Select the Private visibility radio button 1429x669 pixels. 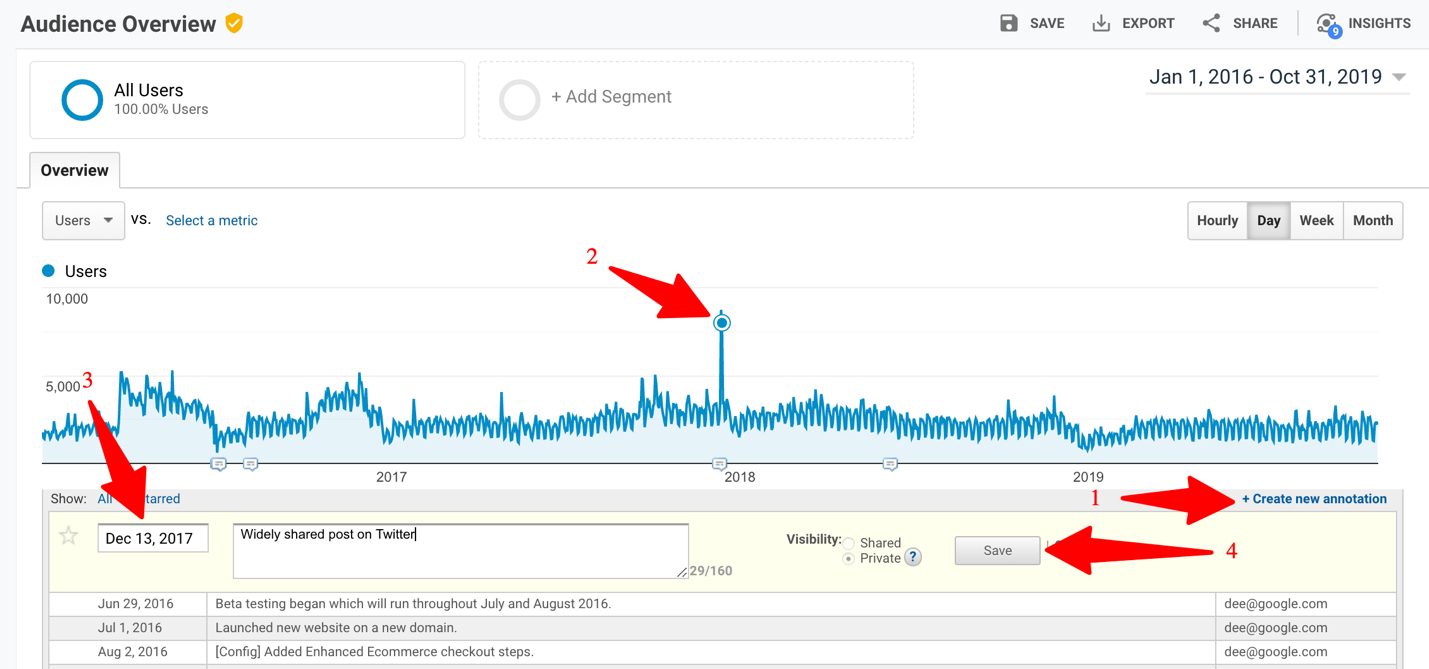click(848, 558)
